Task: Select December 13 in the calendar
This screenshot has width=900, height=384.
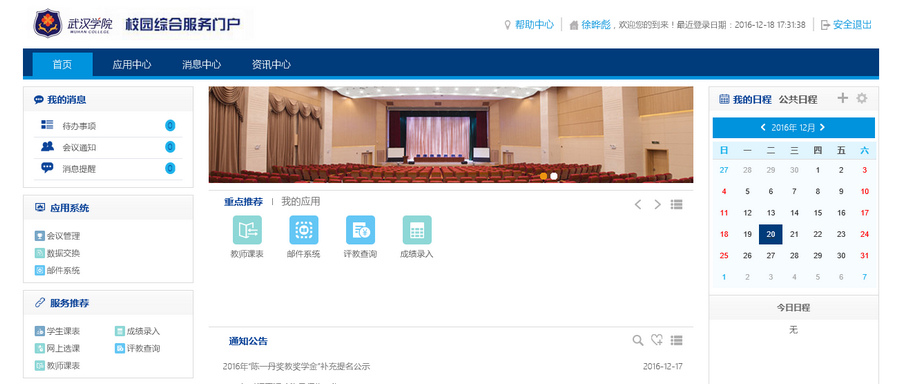Action: pyautogui.click(x=771, y=213)
